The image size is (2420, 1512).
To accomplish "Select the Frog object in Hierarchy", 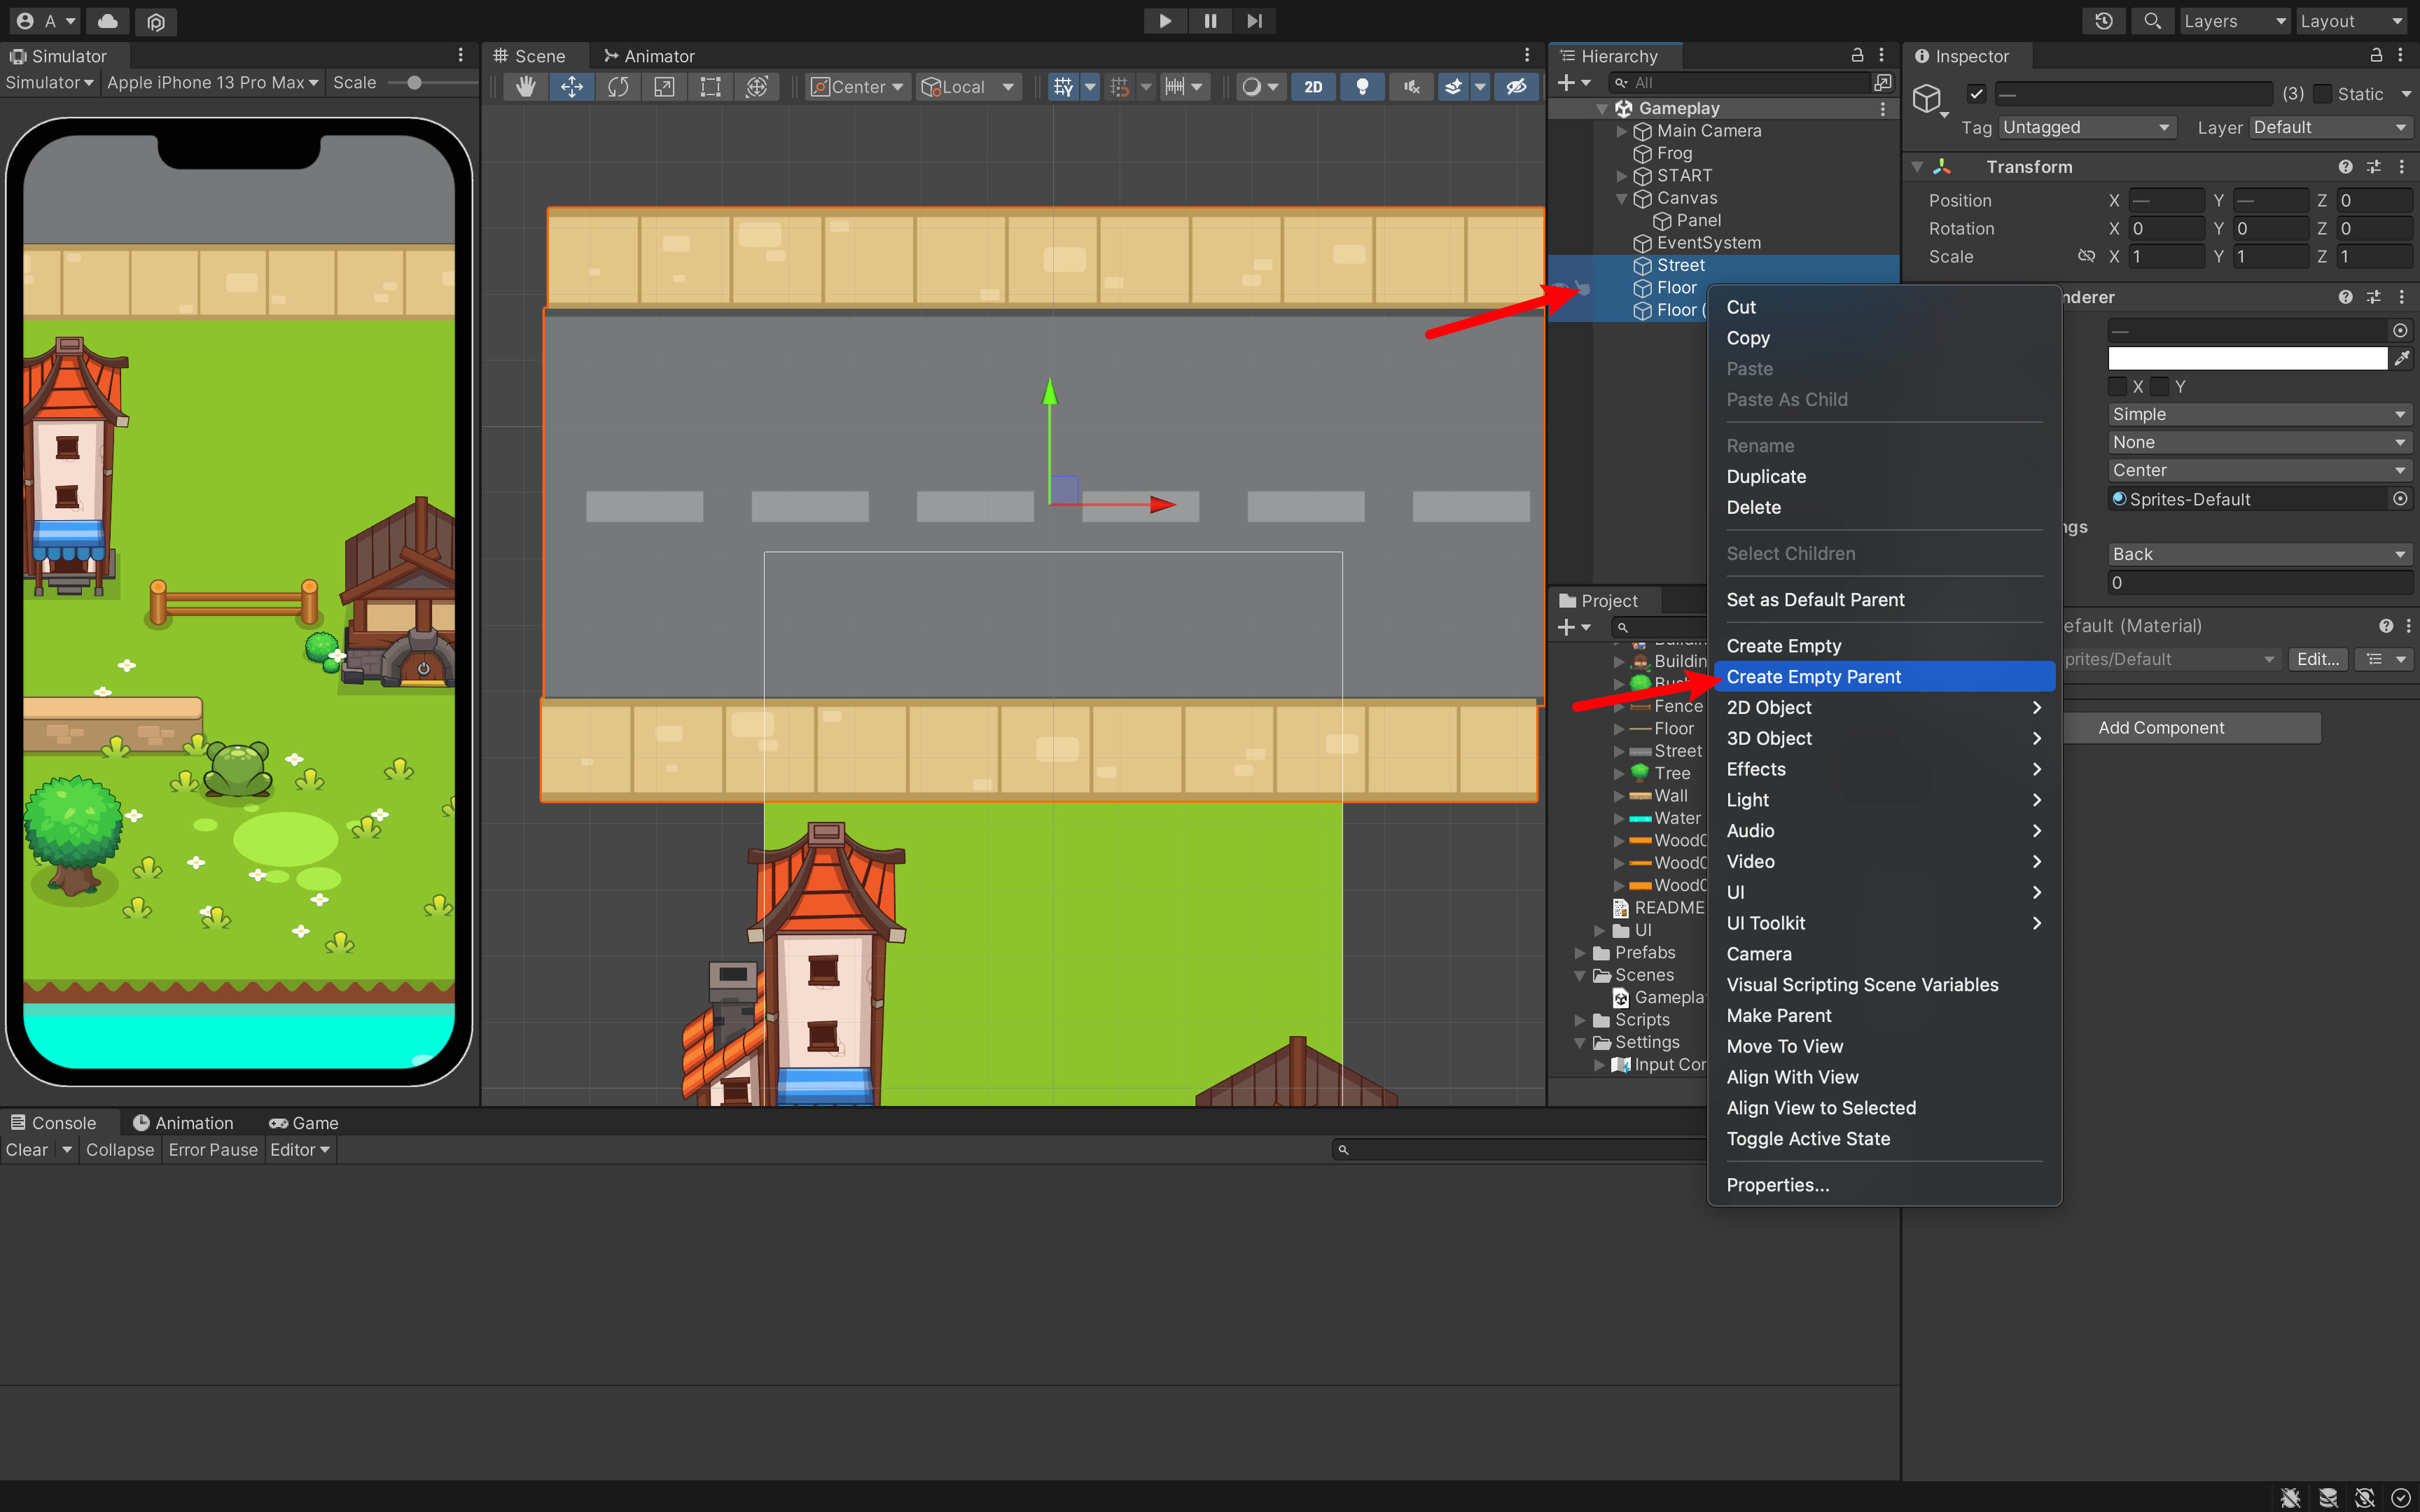I will pyautogui.click(x=1674, y=153).
